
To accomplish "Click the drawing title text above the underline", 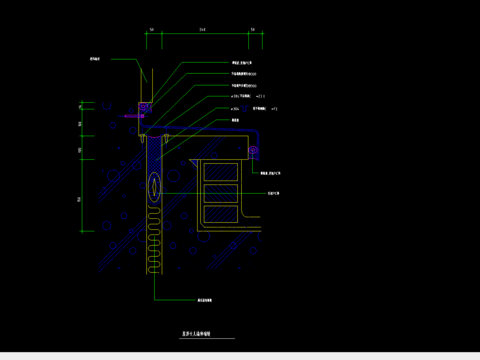I will point(196,334).
